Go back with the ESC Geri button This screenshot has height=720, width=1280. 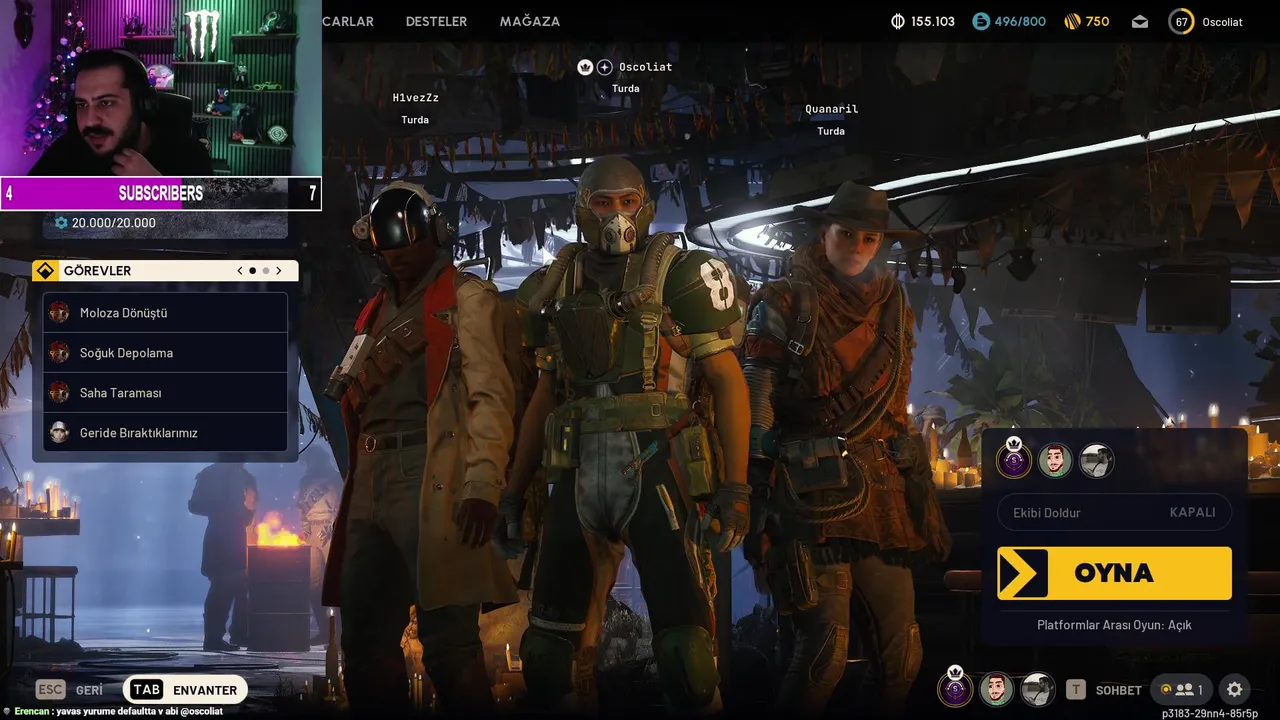[x=70, y=690]
